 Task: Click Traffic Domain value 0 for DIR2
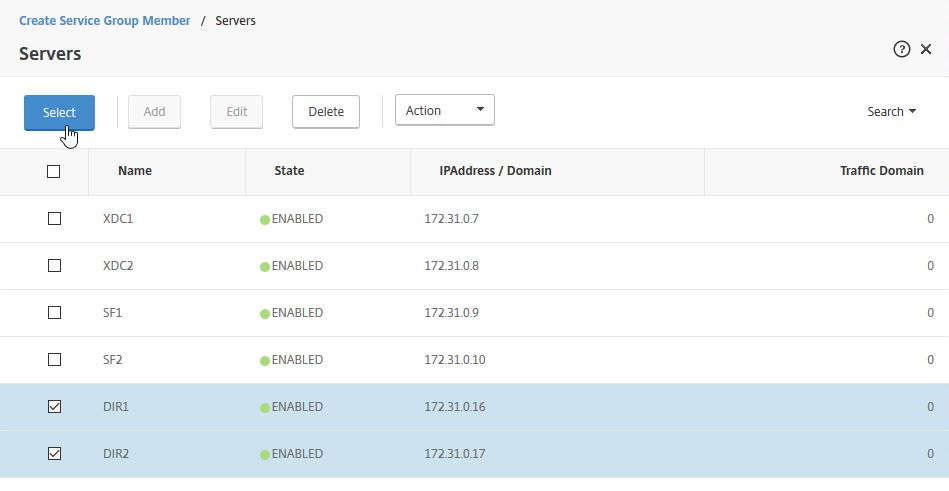[930, 453]
